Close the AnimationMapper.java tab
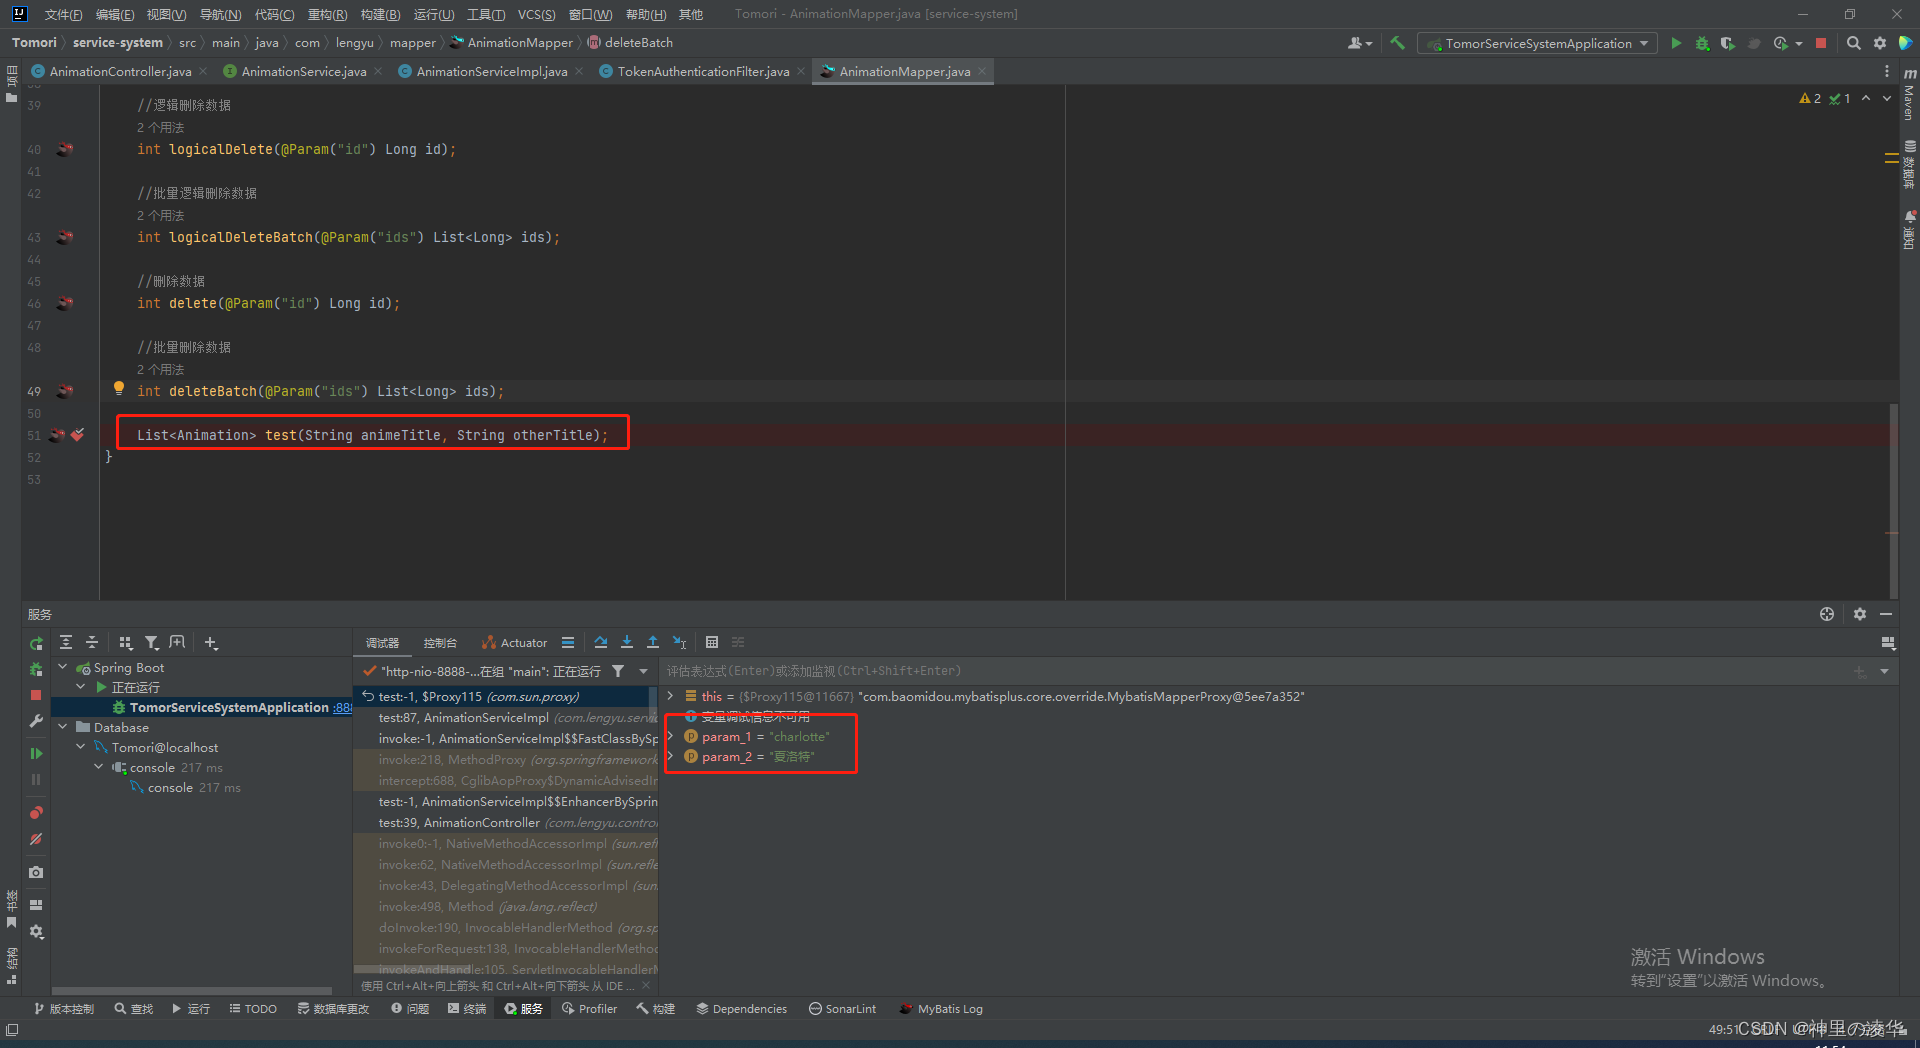 983,71
